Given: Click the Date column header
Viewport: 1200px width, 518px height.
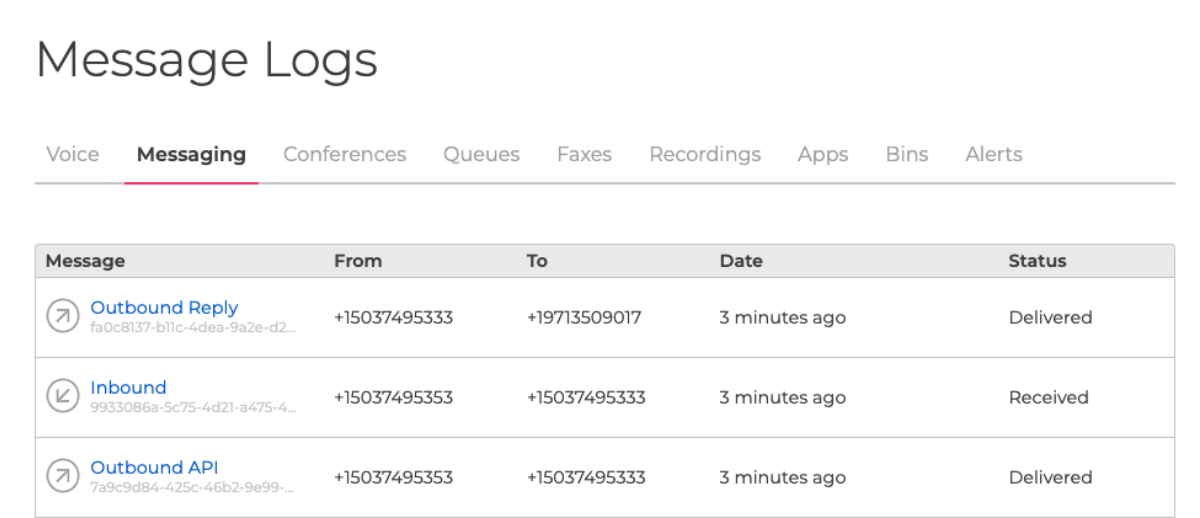Looking at the screenshot, I should point(741,261).
